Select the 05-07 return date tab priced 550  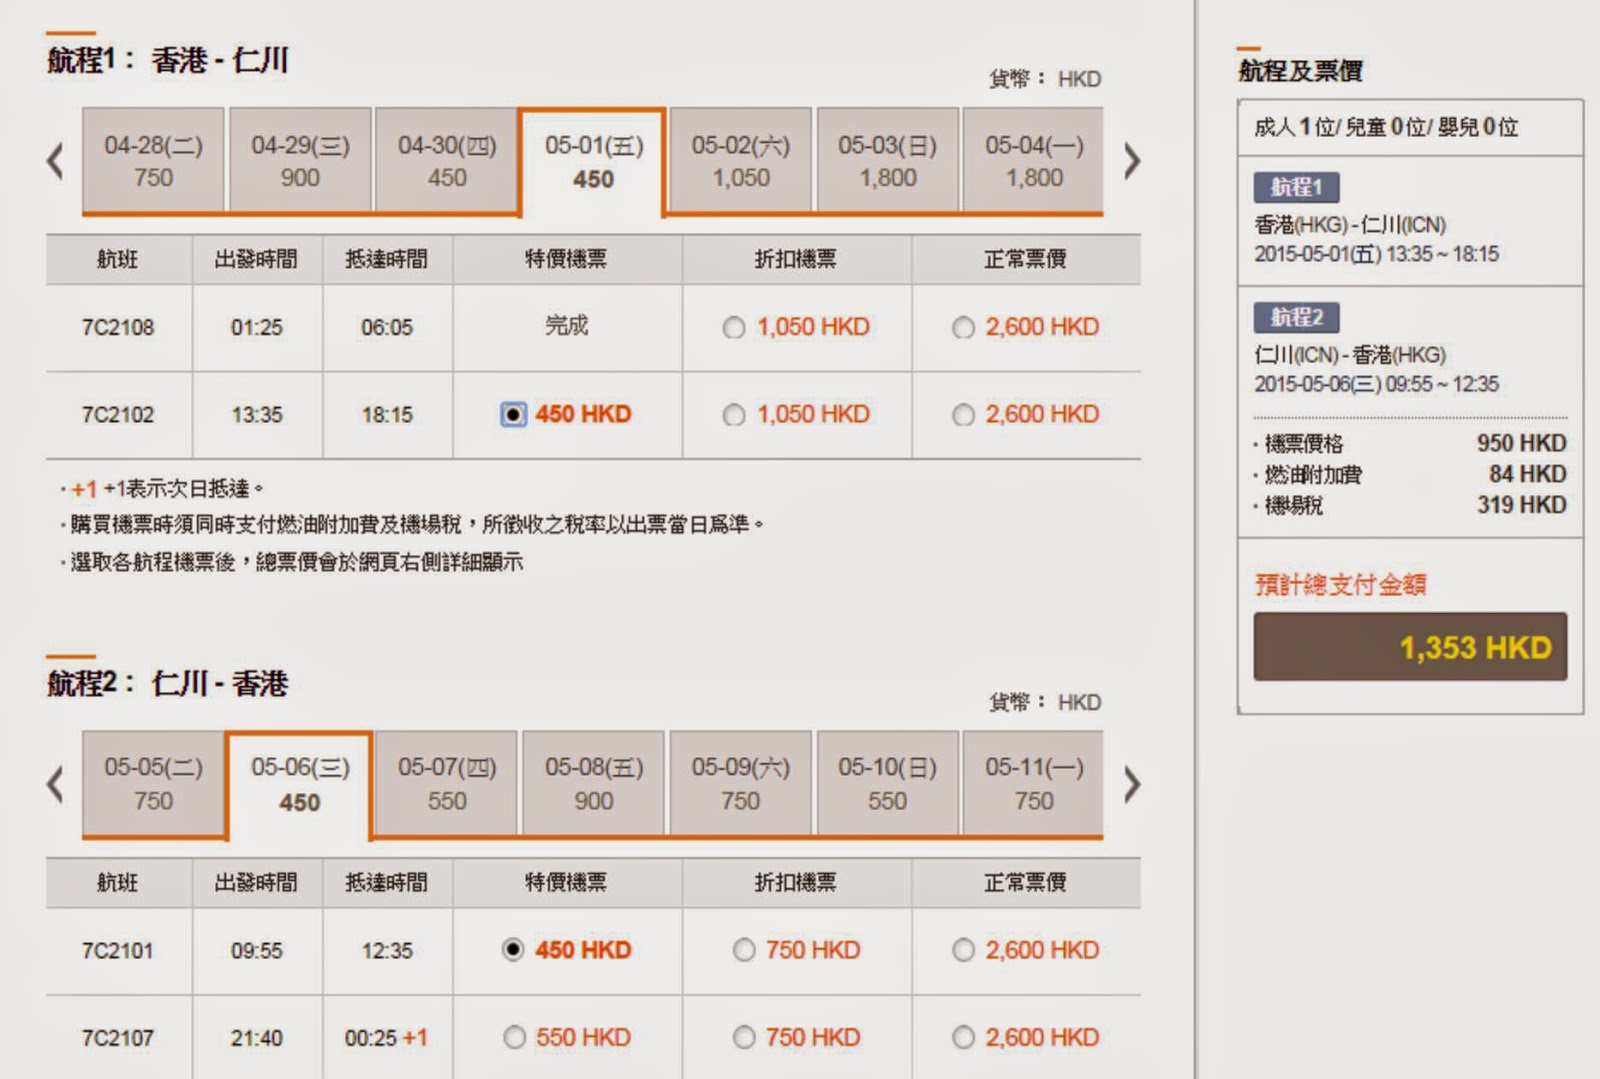[x=446, y=784]
